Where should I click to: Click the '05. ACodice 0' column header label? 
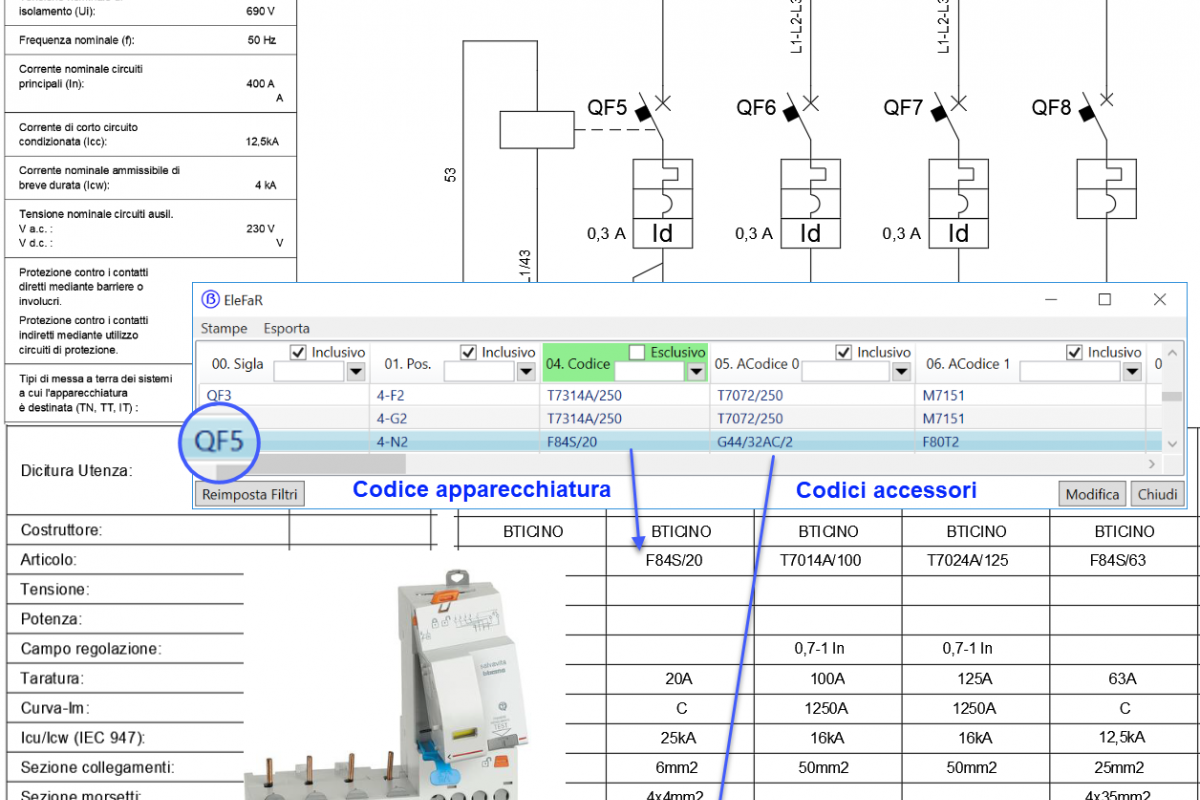pyautogui.click(x=757, y=364)
